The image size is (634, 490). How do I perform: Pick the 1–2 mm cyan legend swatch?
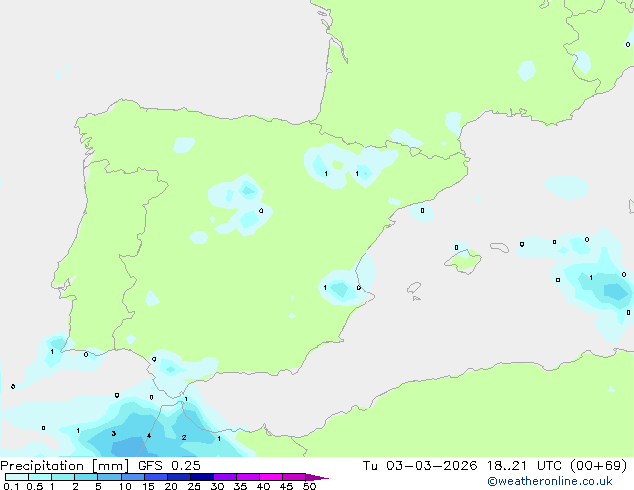pos(63,477)
